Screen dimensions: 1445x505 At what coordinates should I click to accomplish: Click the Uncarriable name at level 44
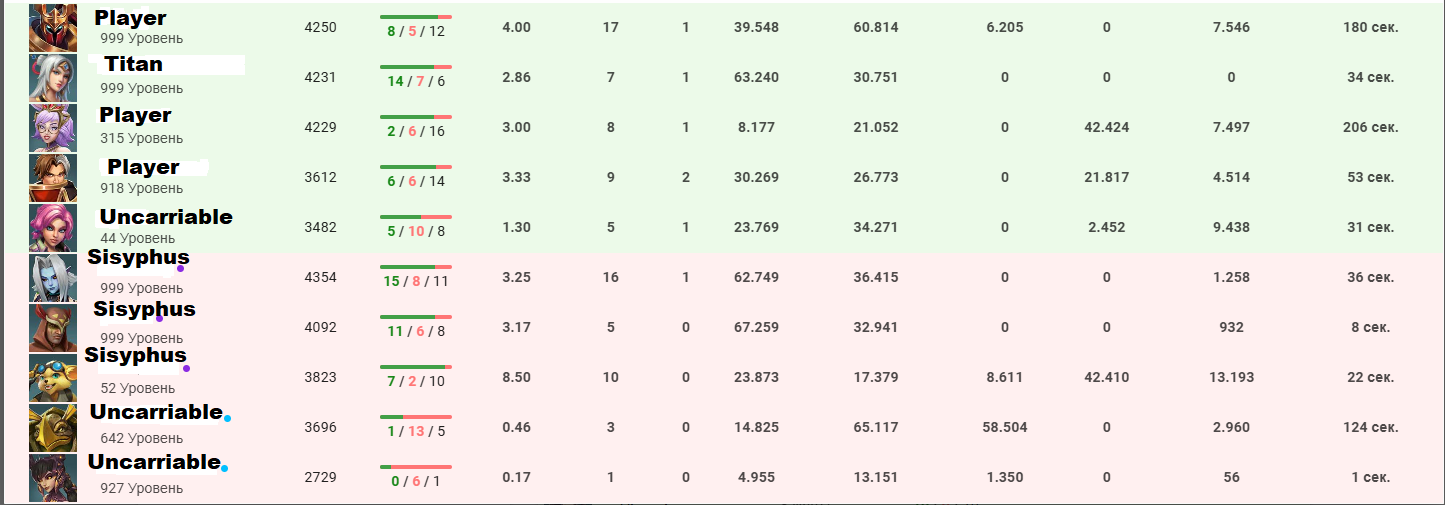(166, 217)
